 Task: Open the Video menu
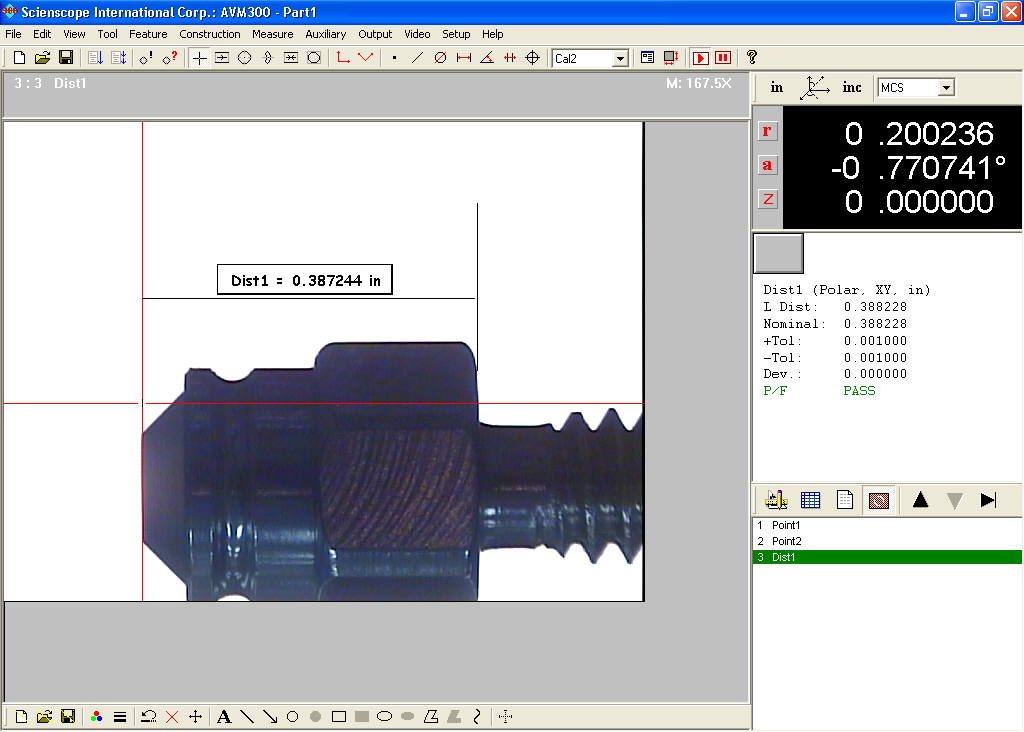(417, 34)
